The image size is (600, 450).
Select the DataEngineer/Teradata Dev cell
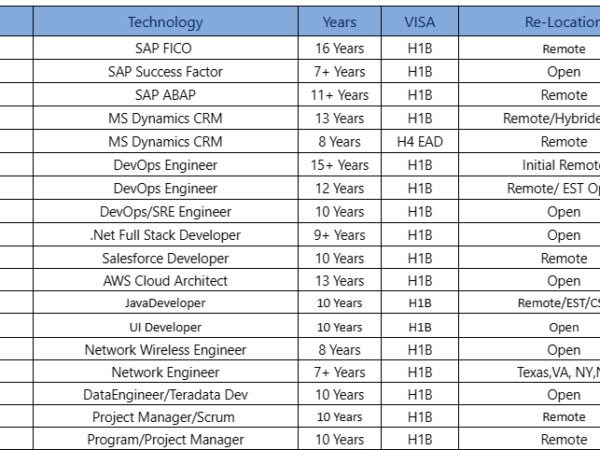click(165, 395)
